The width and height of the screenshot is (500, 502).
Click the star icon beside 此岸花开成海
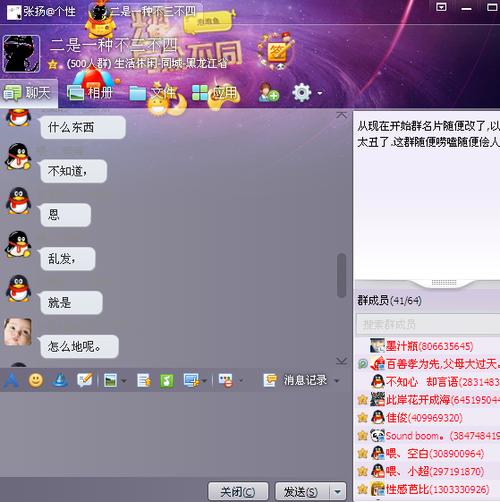362,399
